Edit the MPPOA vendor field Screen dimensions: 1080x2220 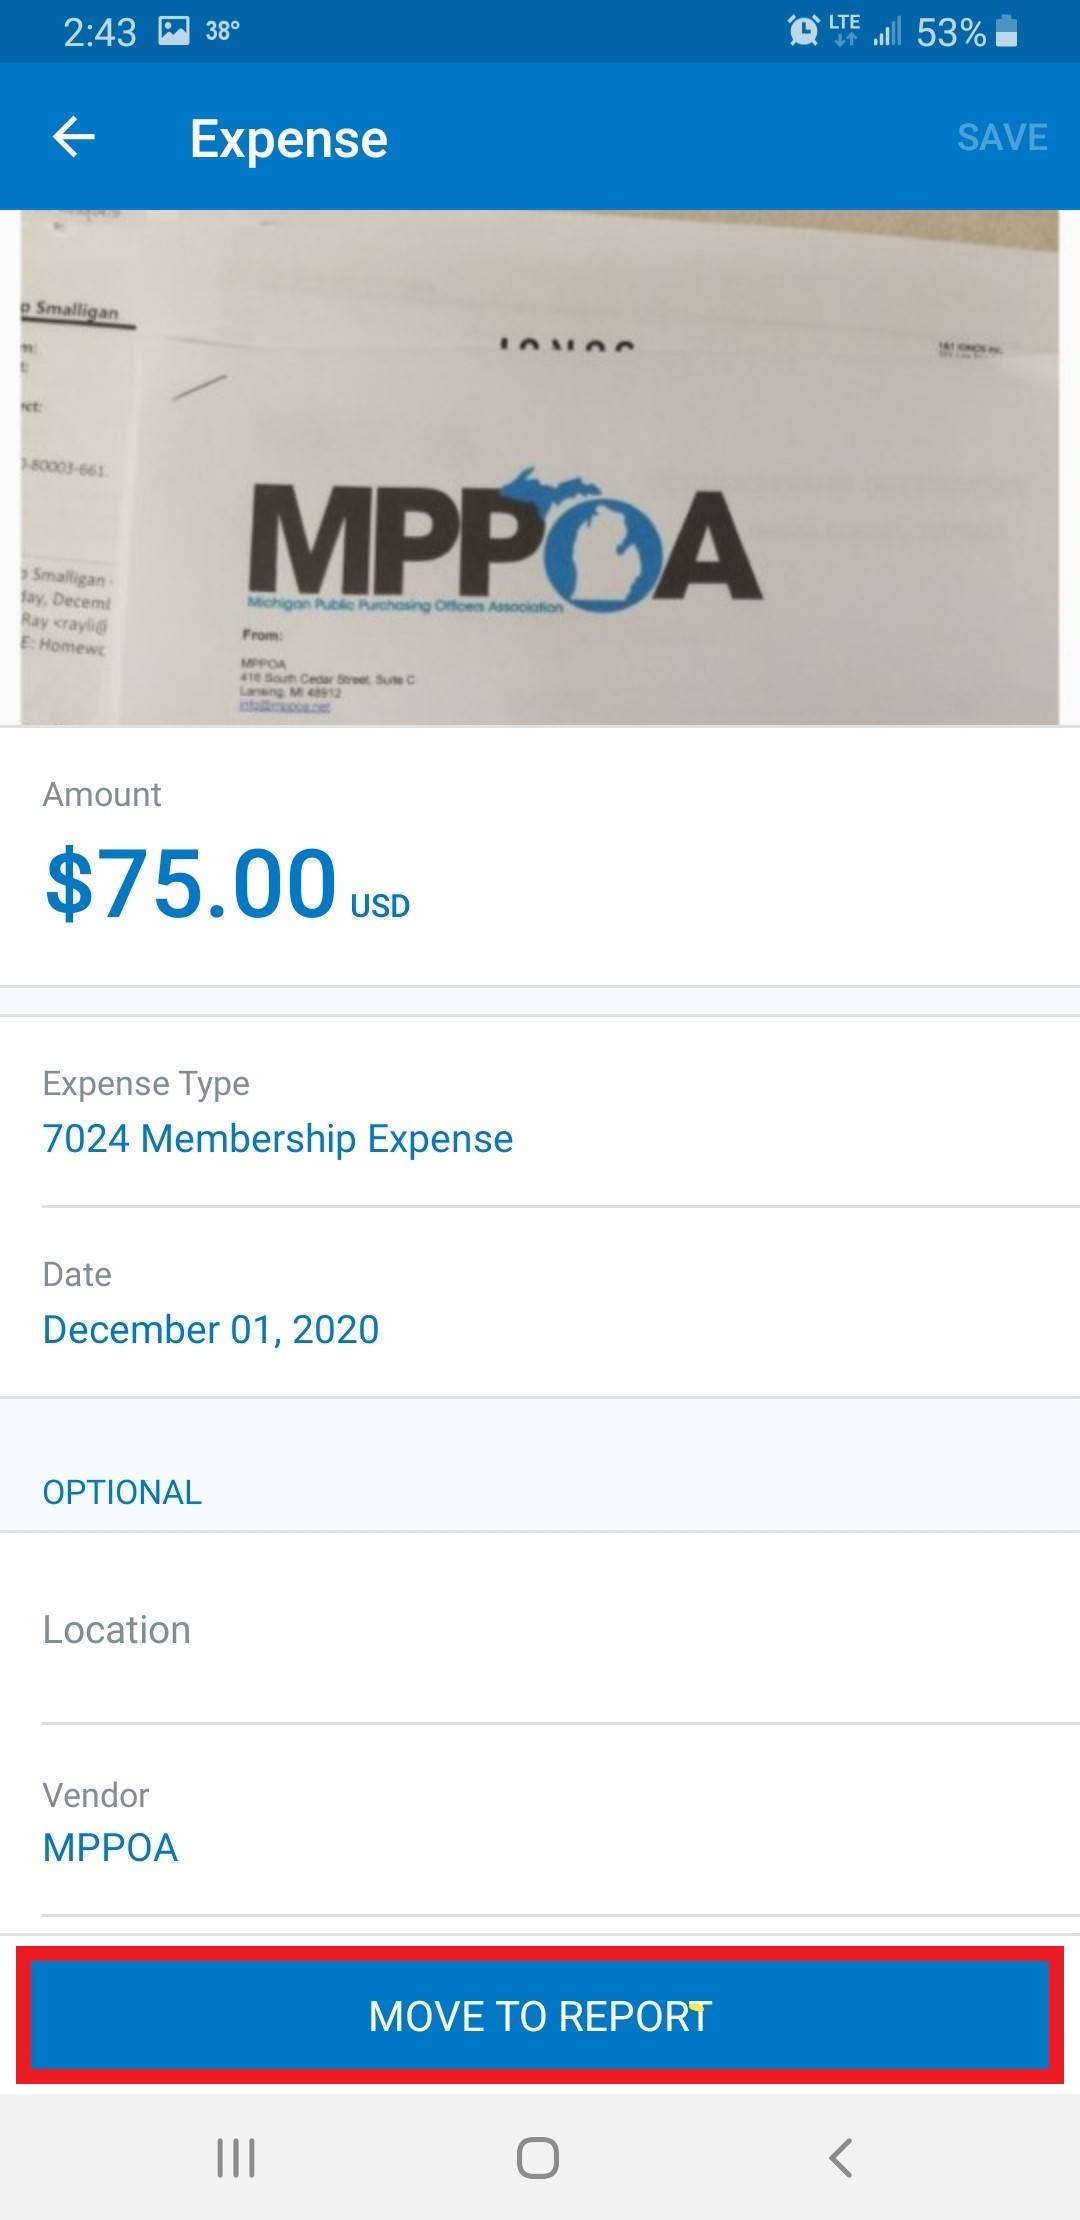111,1848
